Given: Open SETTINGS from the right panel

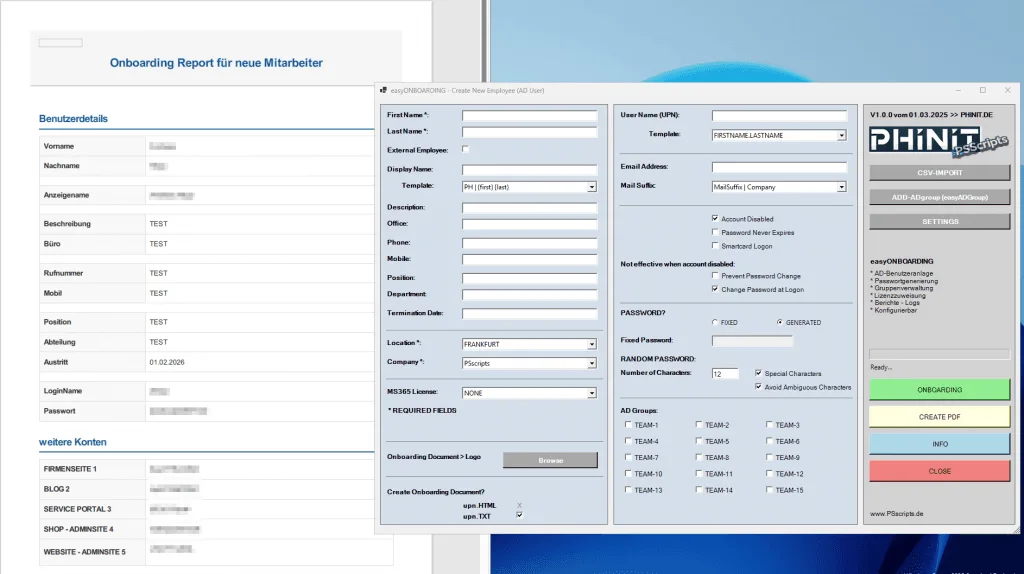Looking at the screenshot, I should pyautogui.click(x=939, y=222).
